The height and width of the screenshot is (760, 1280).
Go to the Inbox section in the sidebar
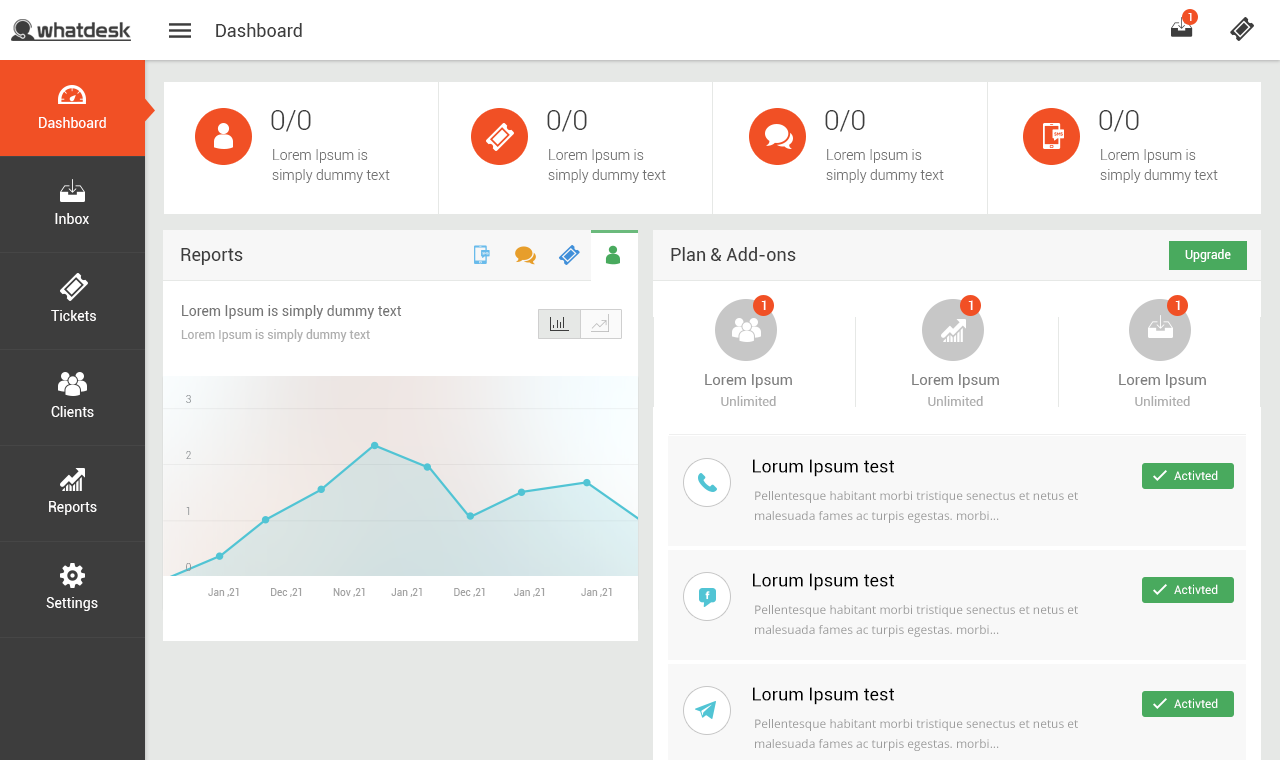click(x=72, y=204)
